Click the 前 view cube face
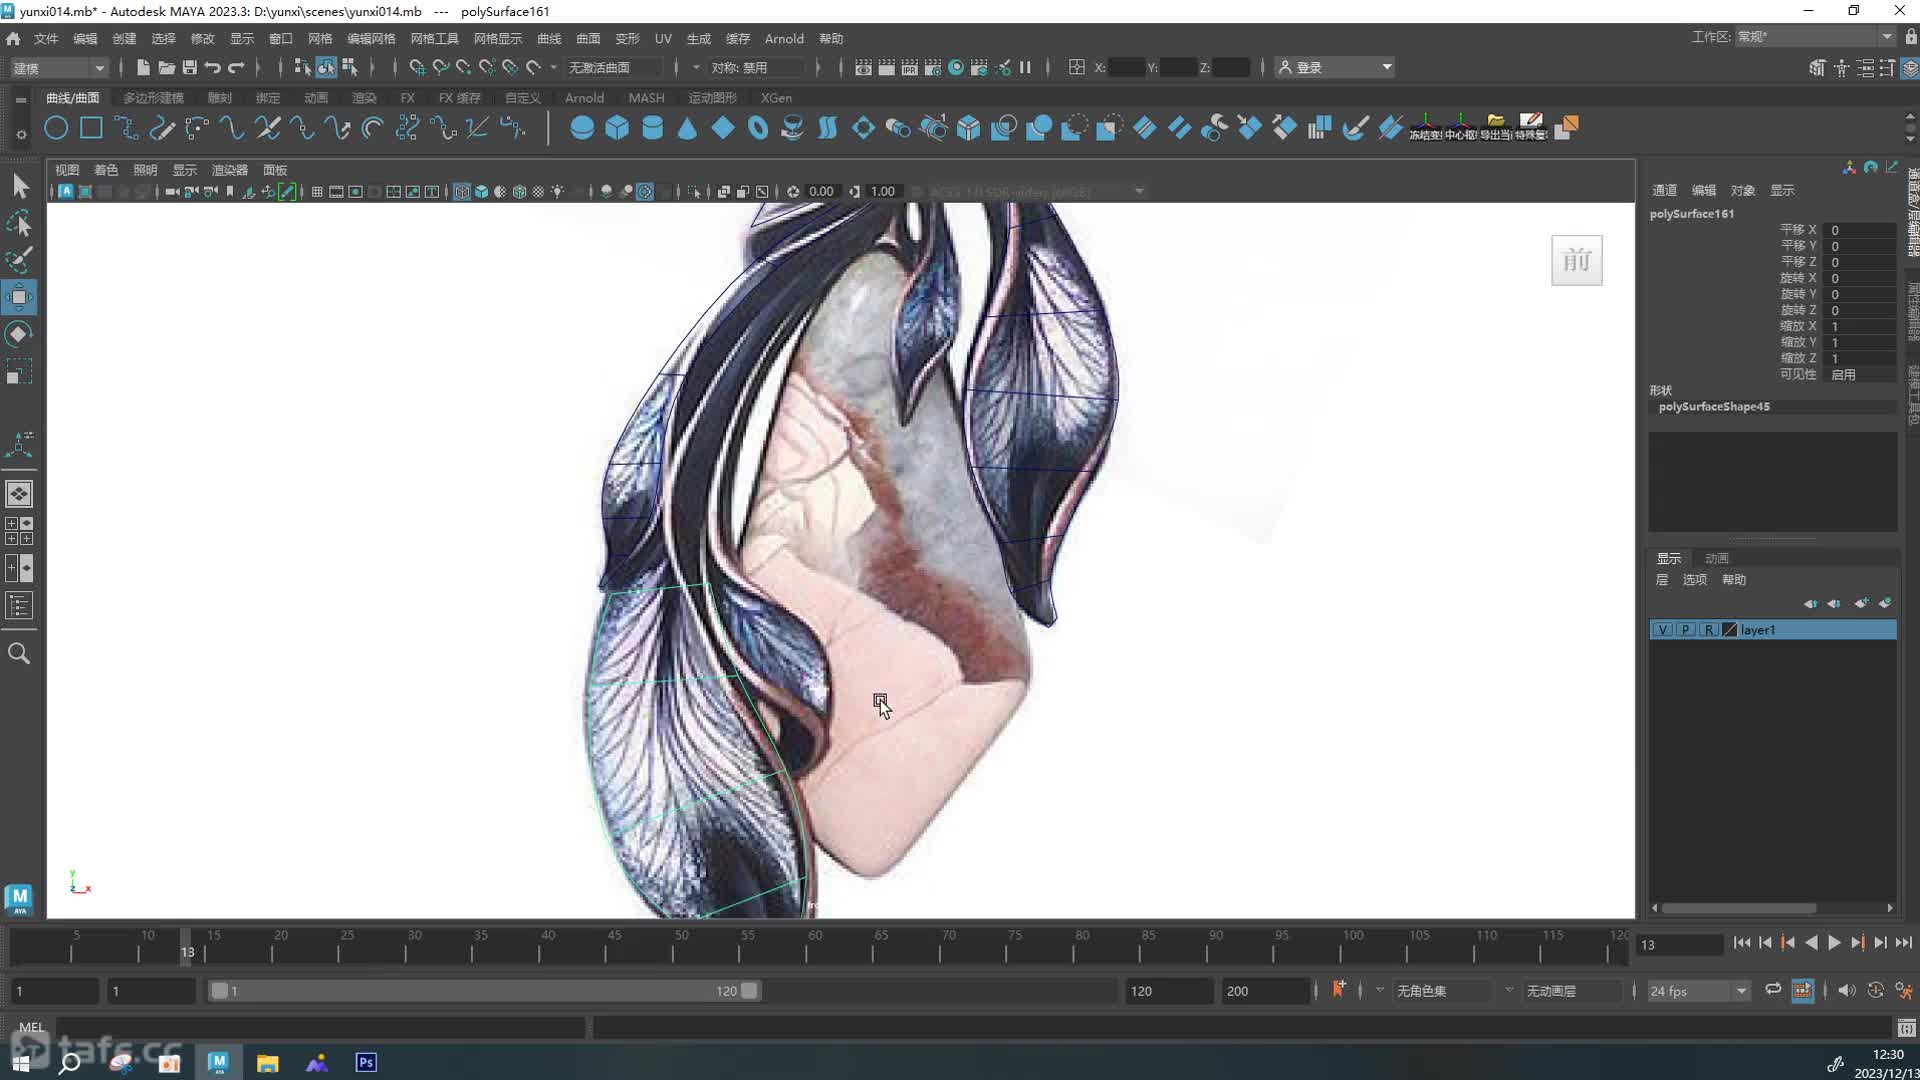Image resolution: width=1920 pixels, height=1080 pixels. tap(1577, 261)
